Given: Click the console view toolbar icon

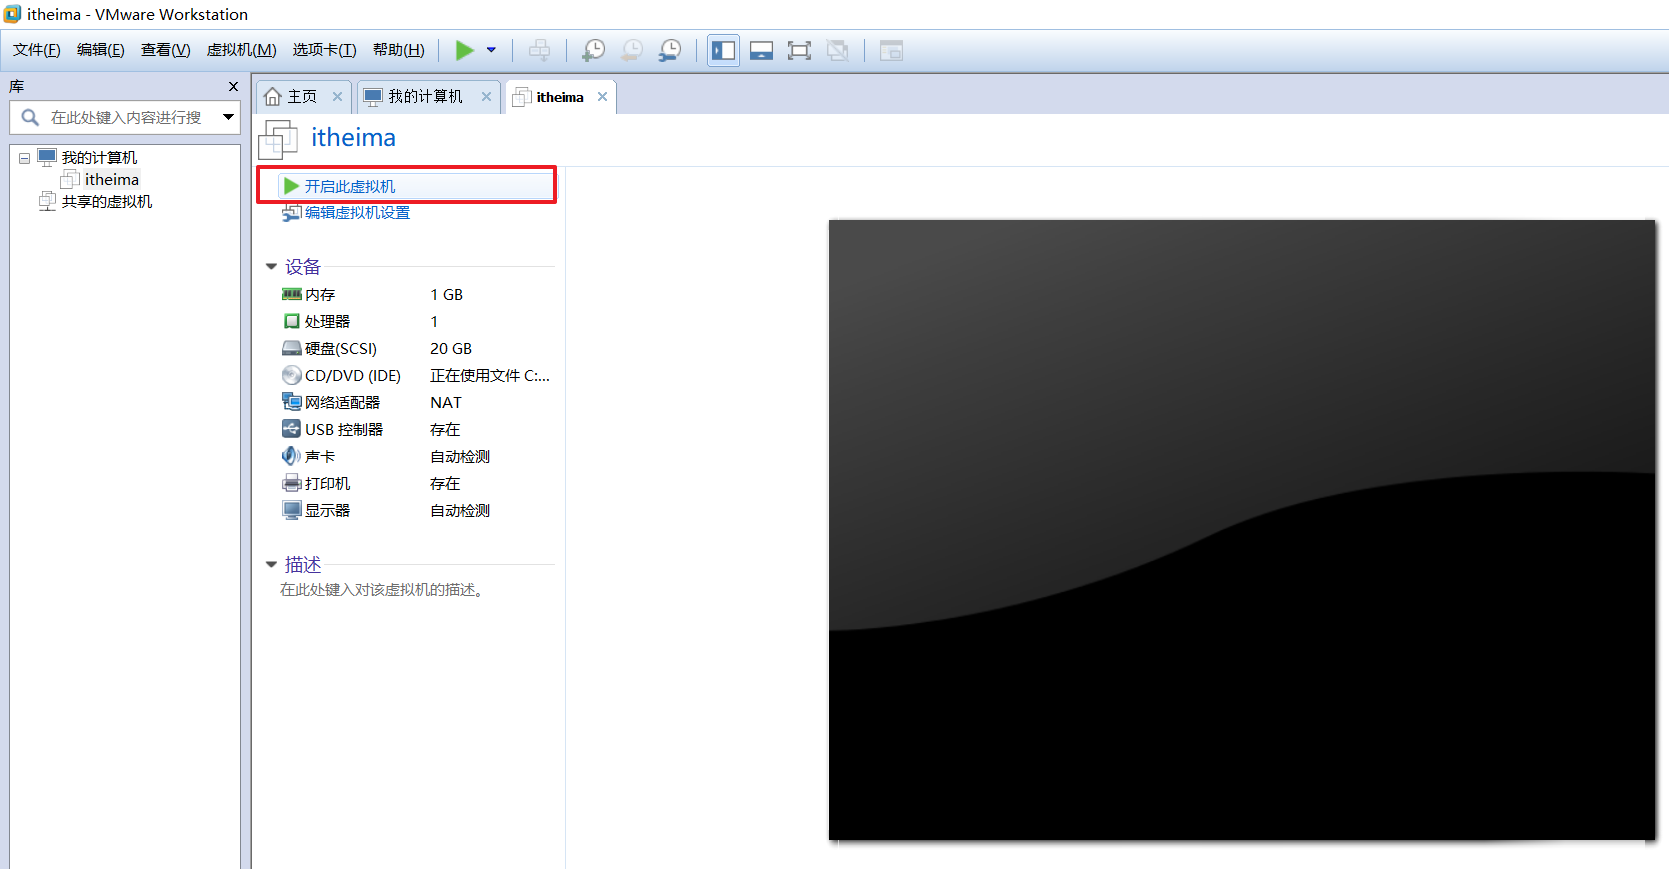Looking at the screenshot, I should tap(891, 50).
